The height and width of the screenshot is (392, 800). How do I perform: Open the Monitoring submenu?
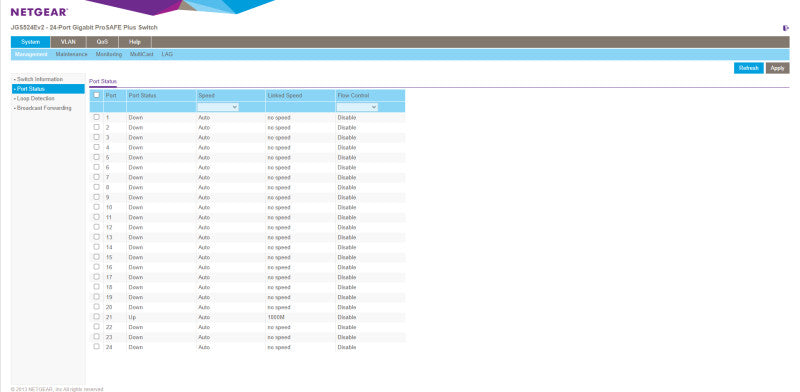109,54
